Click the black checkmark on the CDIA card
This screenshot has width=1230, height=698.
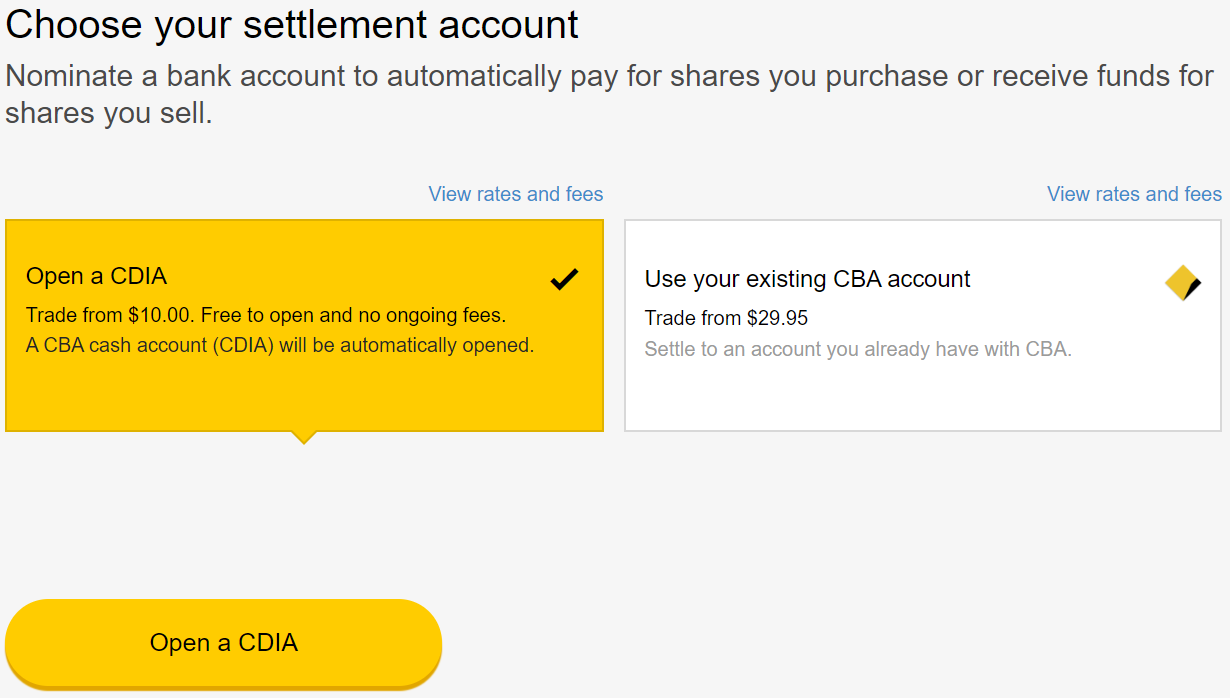pyautogui.click(x=565, y=280)
